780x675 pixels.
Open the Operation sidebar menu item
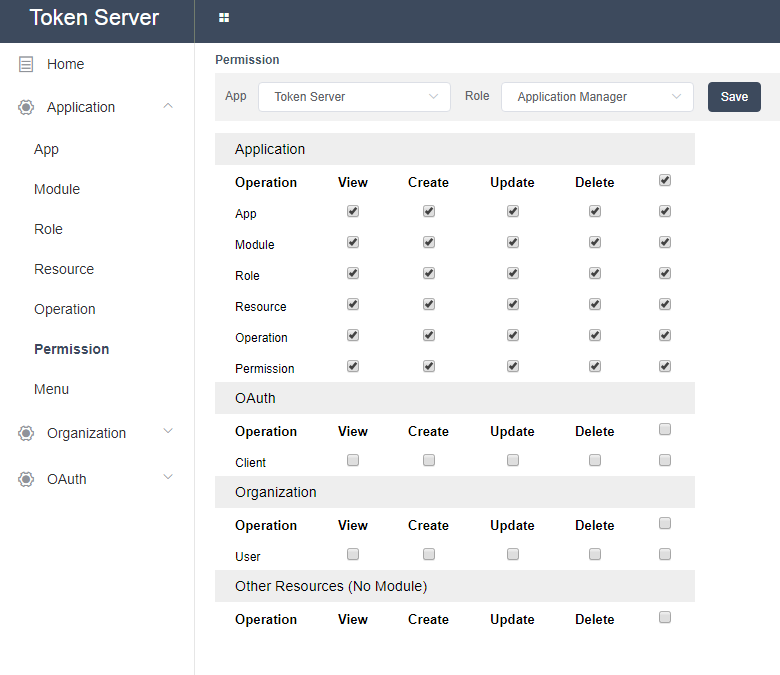(65, 309)
